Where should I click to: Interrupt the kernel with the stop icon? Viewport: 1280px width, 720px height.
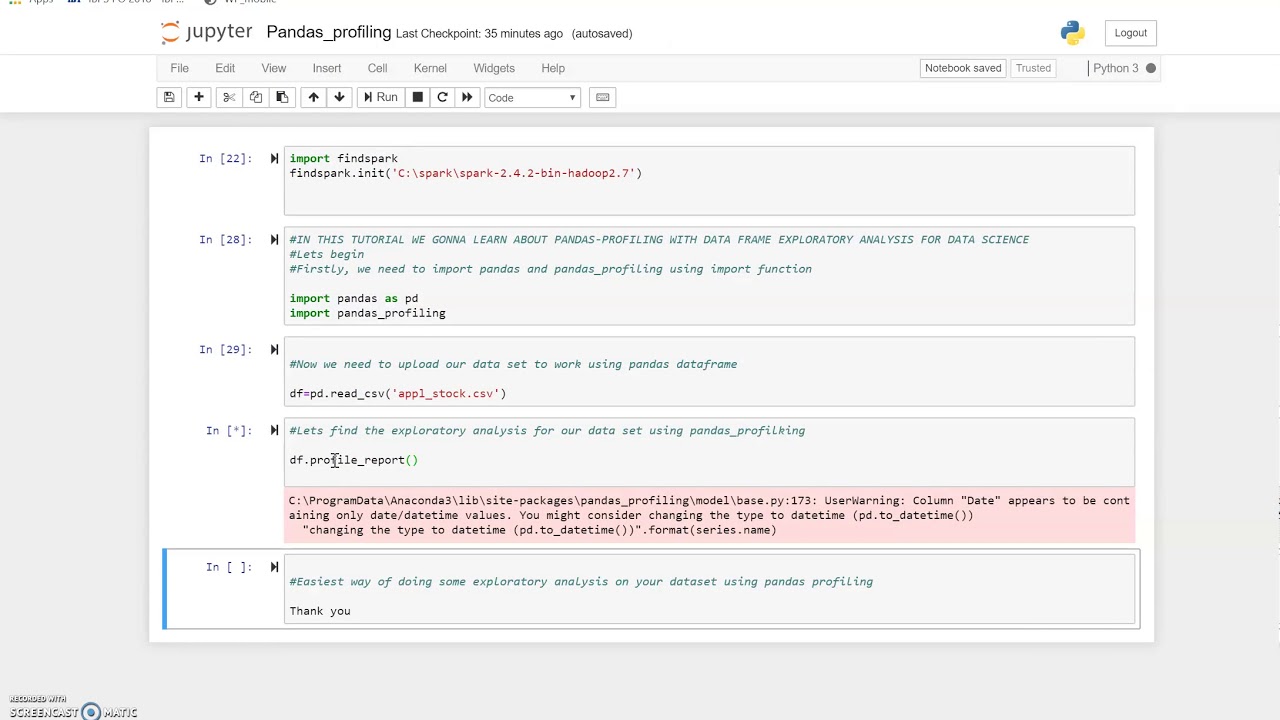(x=418, y=97)
